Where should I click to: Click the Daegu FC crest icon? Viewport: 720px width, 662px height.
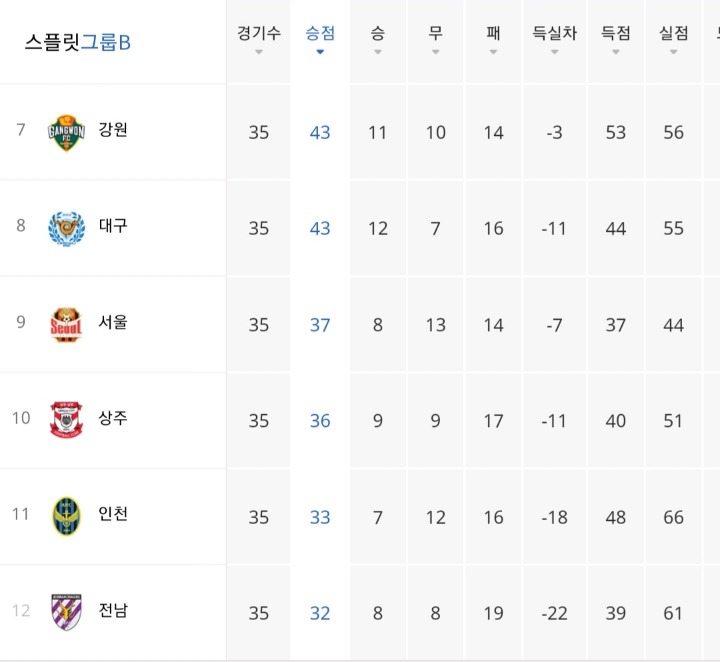click(x=67, y=229)
